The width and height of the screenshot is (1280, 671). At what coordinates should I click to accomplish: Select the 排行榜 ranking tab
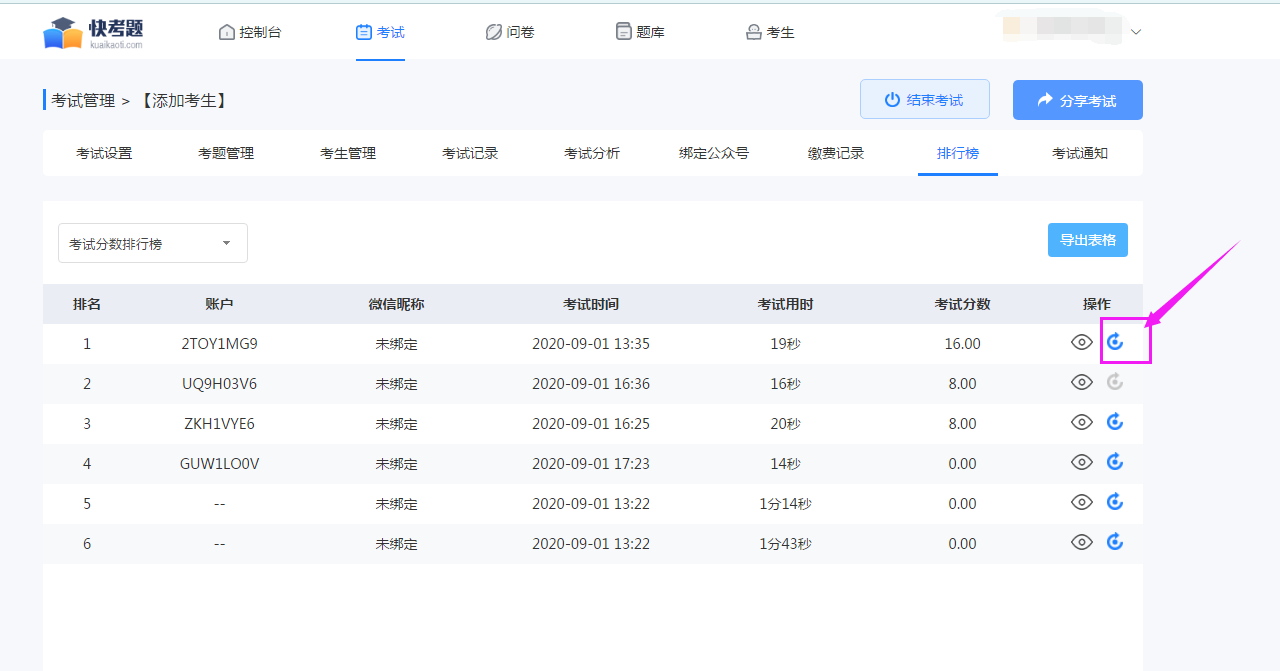(x=958, y=153)
